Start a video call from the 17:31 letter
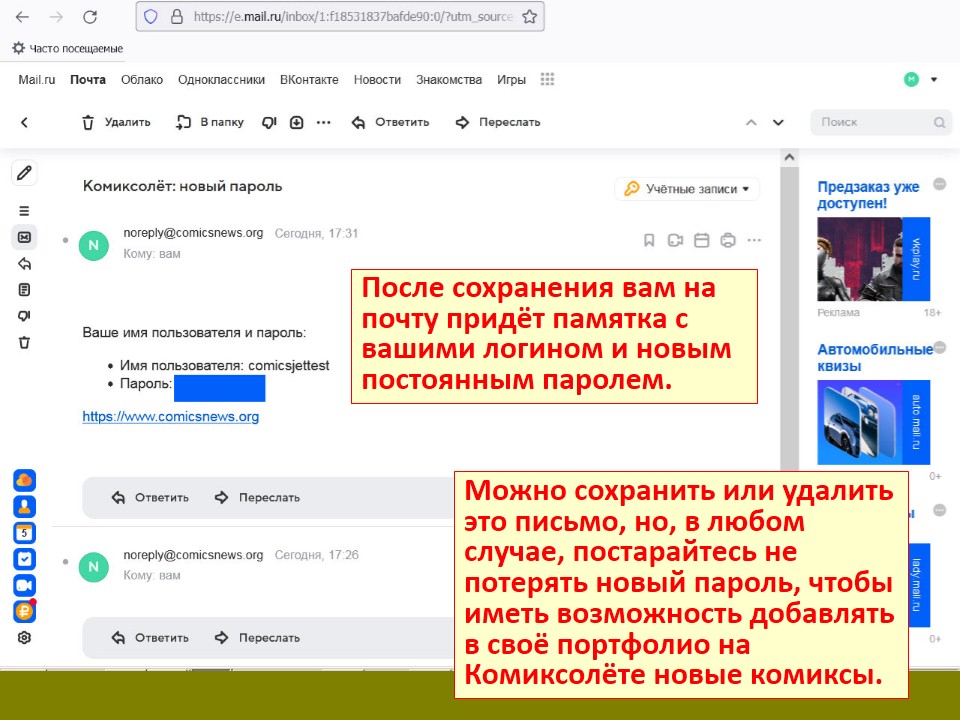This screenshot has height=720, width=960. [x=675, y=240]
